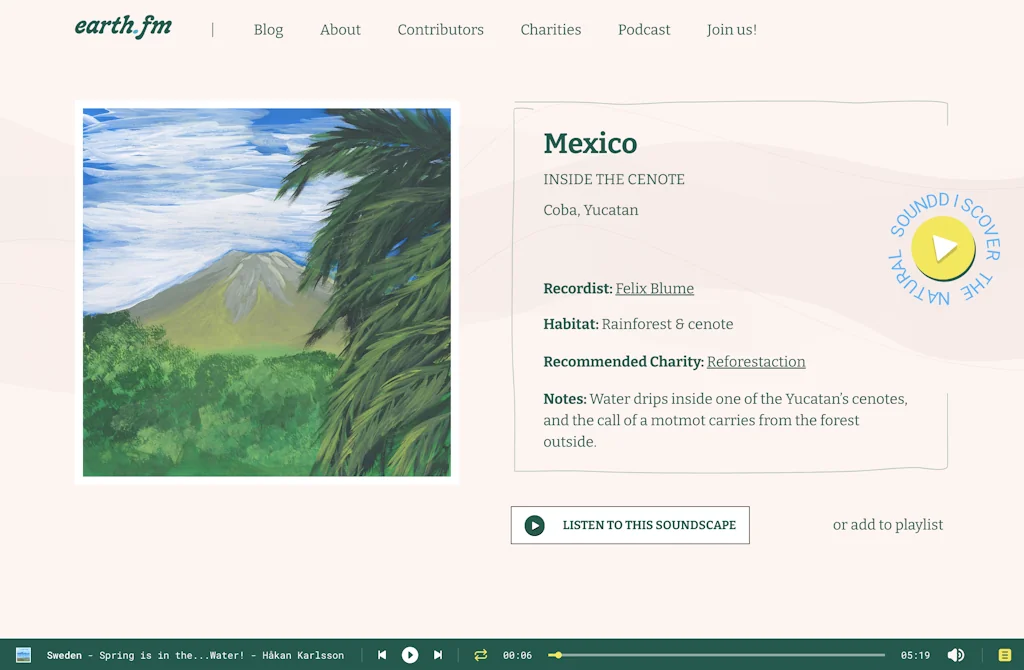Viewport: 1024px width, 670px height.
Task: Click LISTEN TO THIS SOUNDSCAPE
Action: (x=630, y=524)
